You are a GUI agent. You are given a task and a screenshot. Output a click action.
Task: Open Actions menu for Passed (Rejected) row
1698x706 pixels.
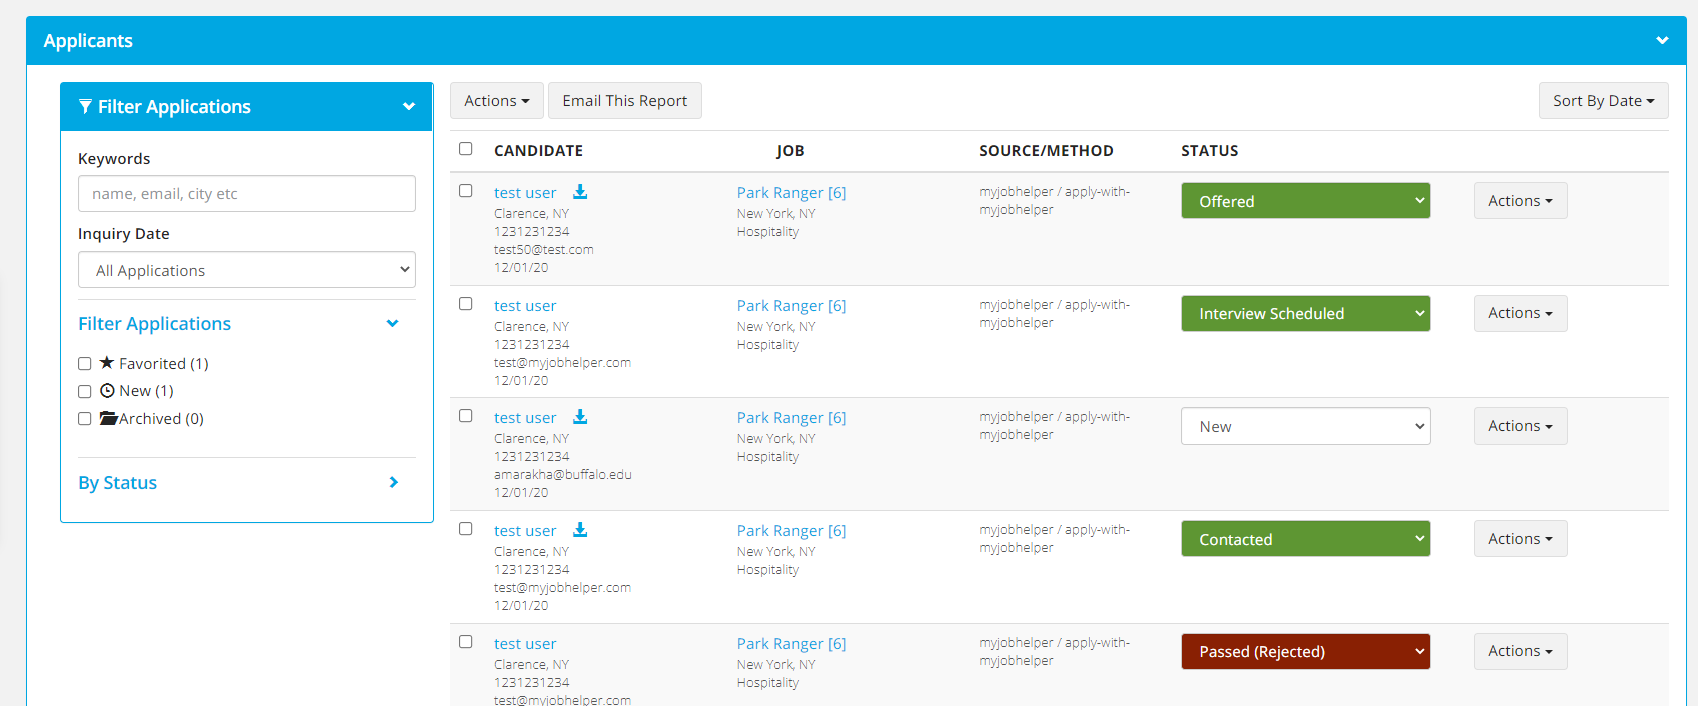1520,652
